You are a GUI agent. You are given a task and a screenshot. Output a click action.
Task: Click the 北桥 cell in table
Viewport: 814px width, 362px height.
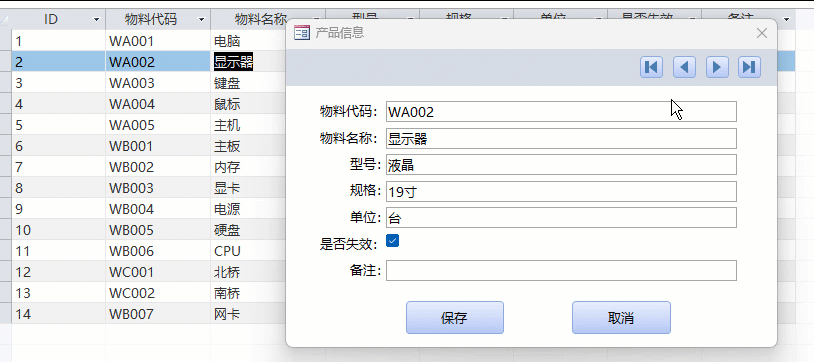pyautogui.click(x=248, y=272)
